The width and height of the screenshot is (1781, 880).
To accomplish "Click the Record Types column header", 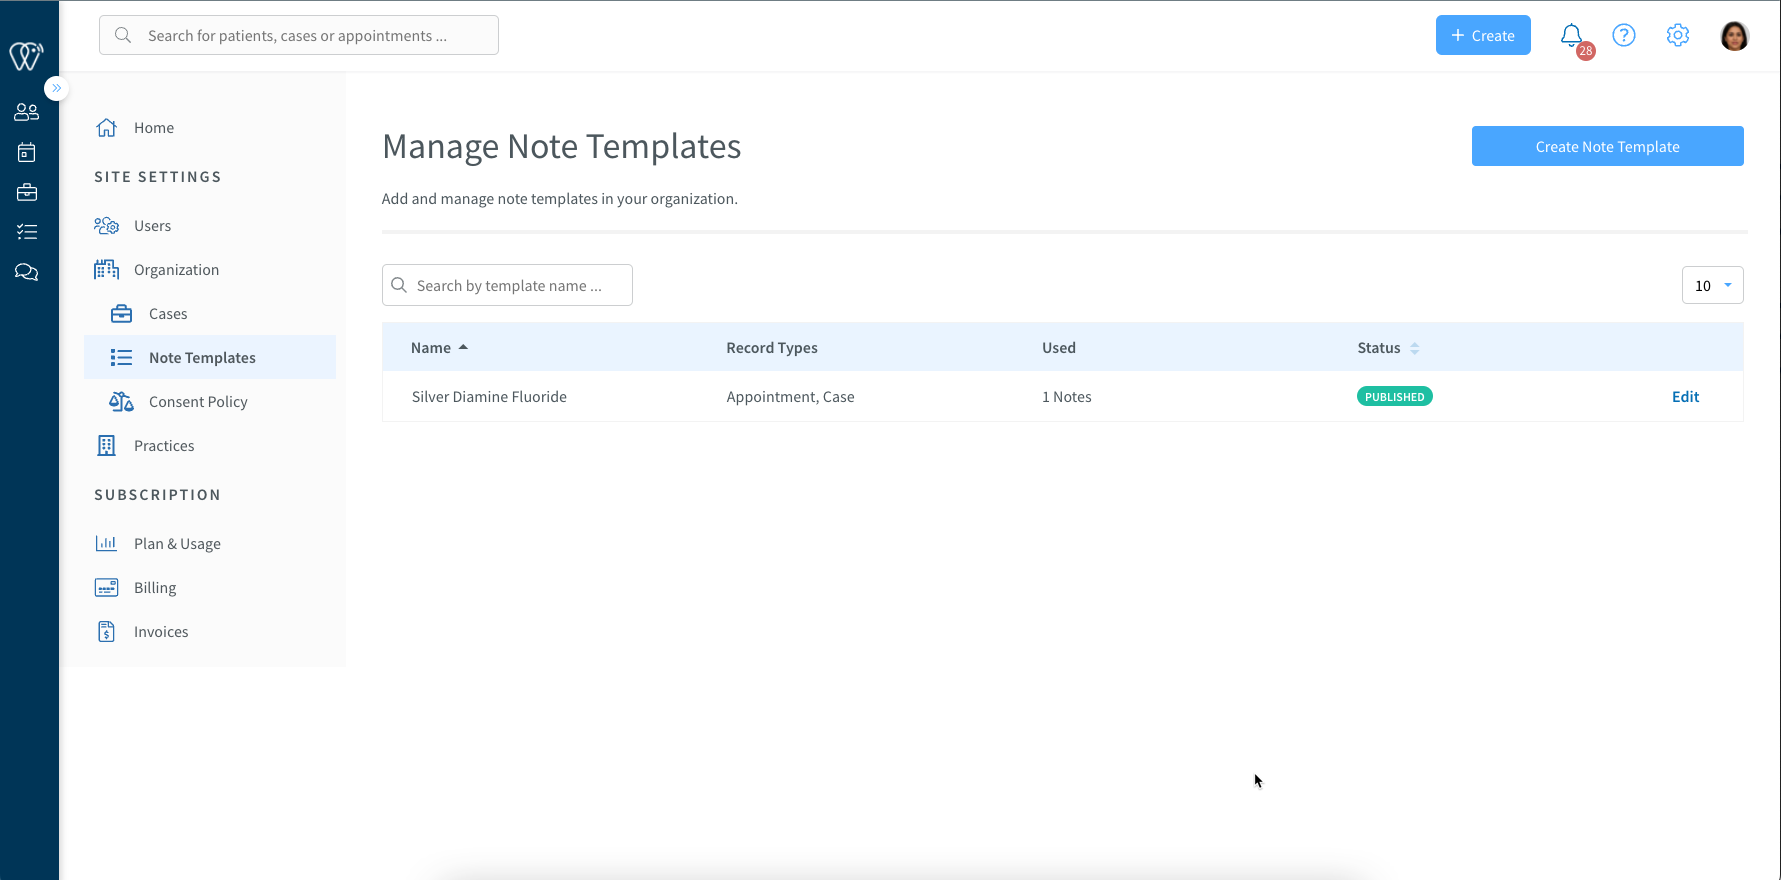I will click(772, 348).
